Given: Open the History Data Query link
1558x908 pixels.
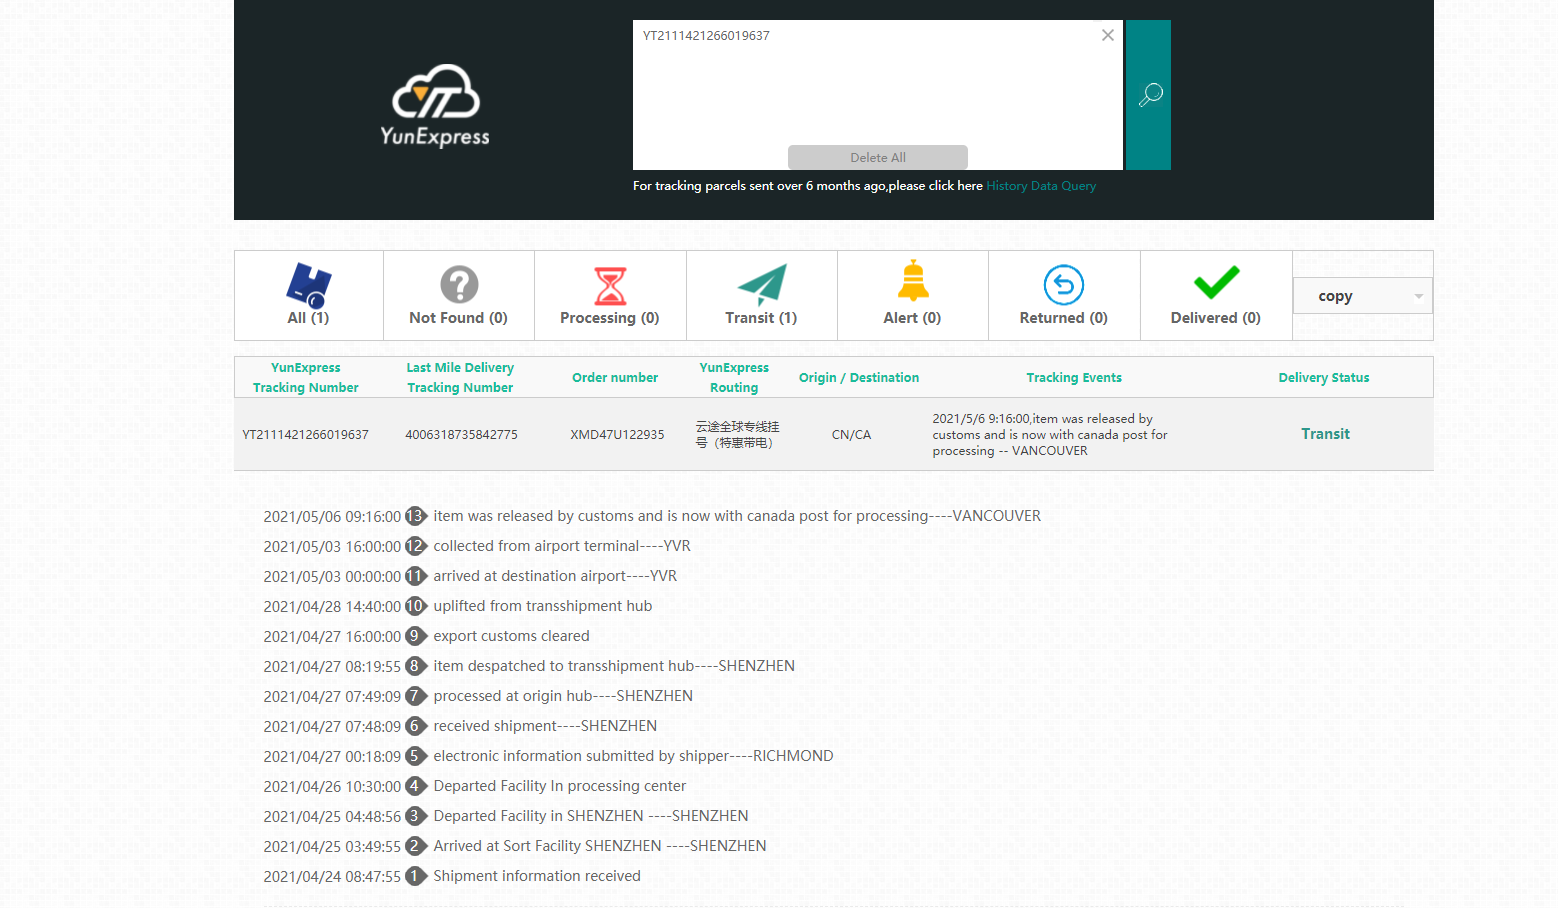Looking at the screenshot, I should pyautogui.click(x=1041, y=186).
